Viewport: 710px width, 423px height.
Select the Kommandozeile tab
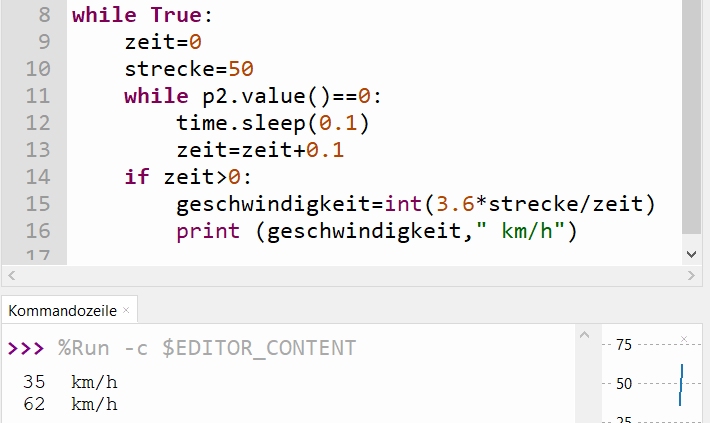[x=62, y=311]
